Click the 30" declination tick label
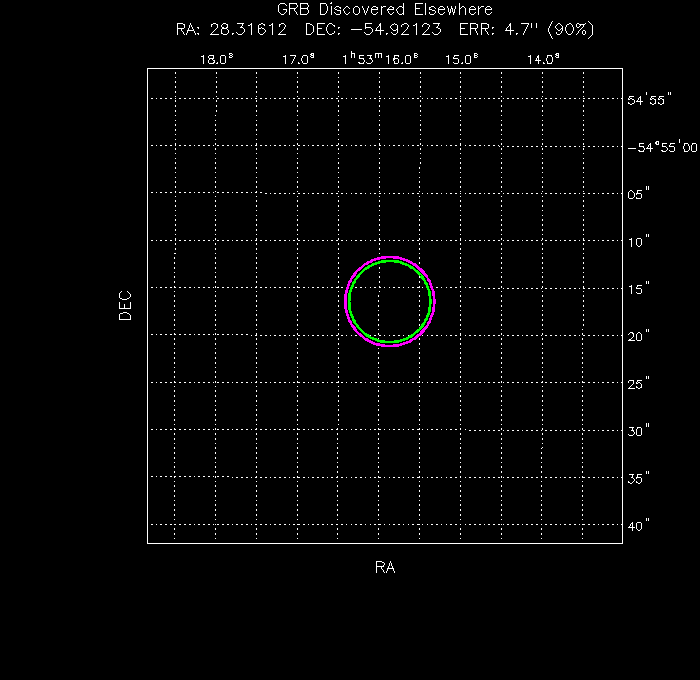The width and height of the screenshot is (700, 680). pos(638,431)
